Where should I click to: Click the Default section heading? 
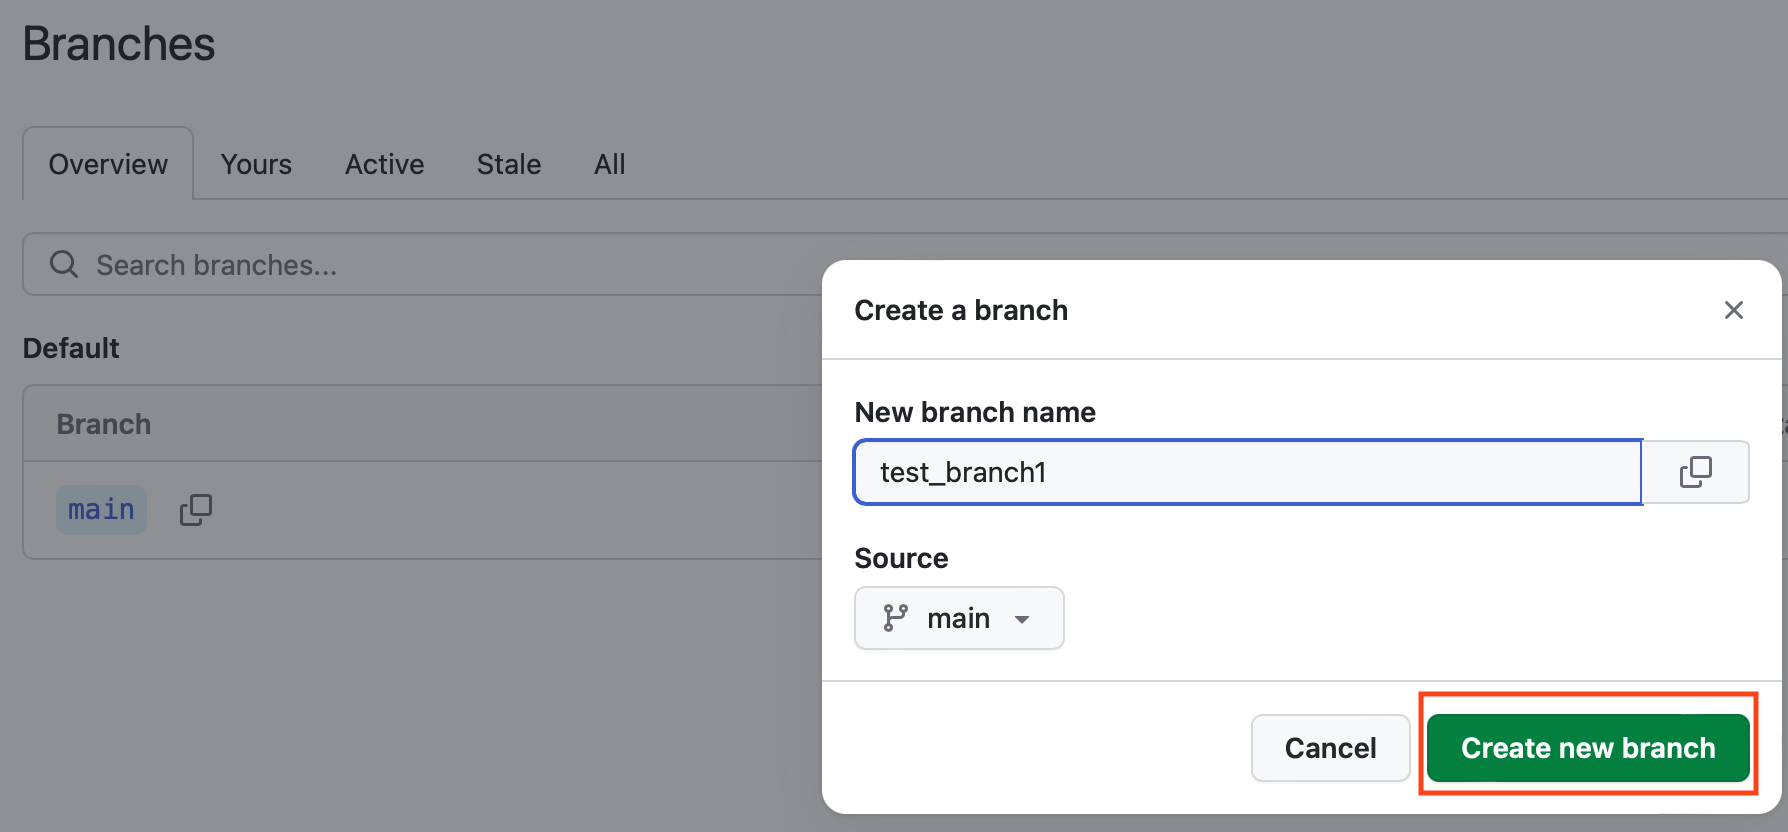click(71, 348)
